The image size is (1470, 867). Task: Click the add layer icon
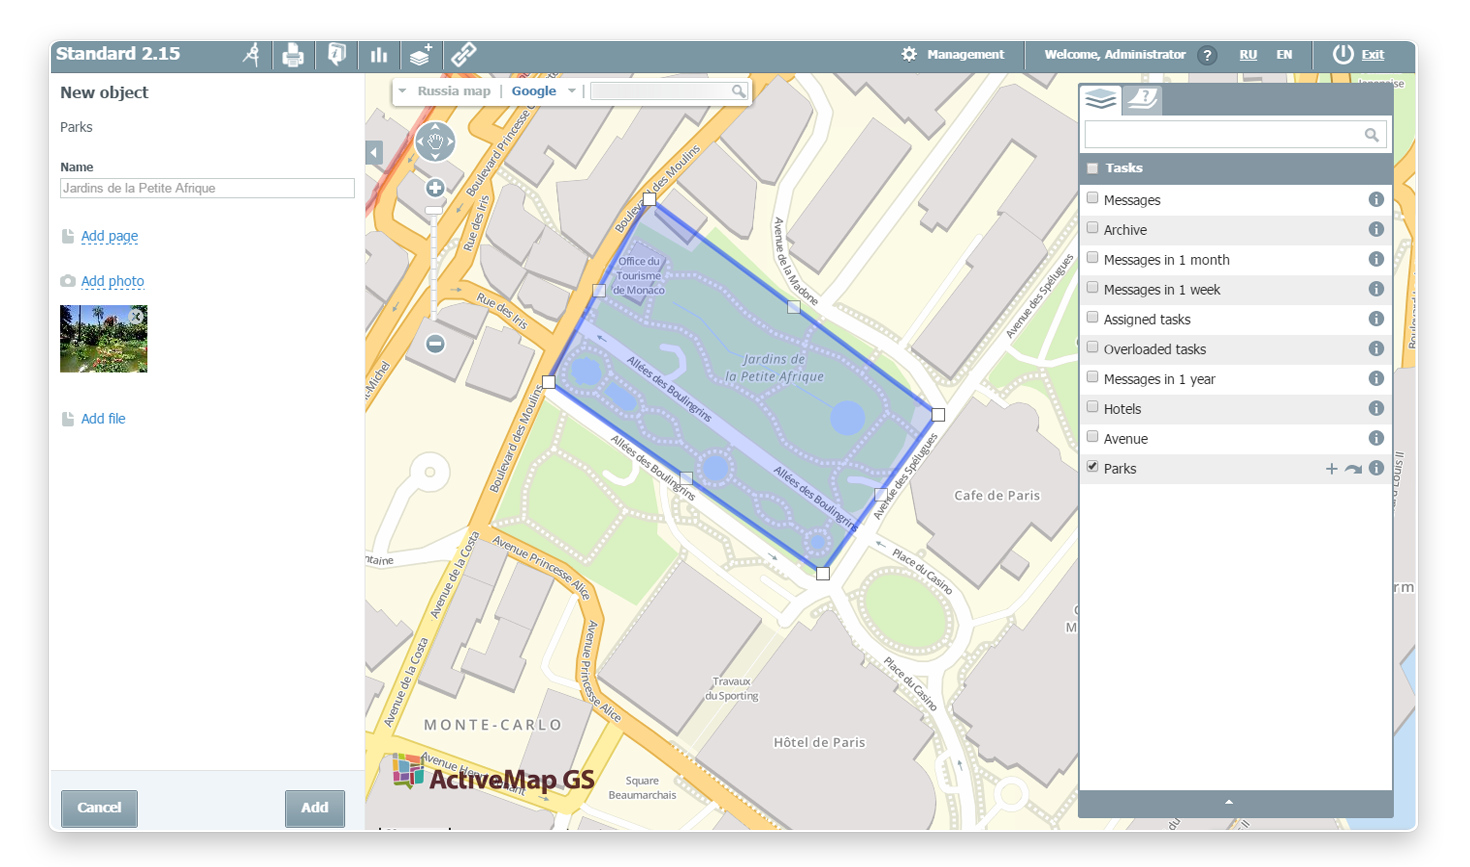421,55
